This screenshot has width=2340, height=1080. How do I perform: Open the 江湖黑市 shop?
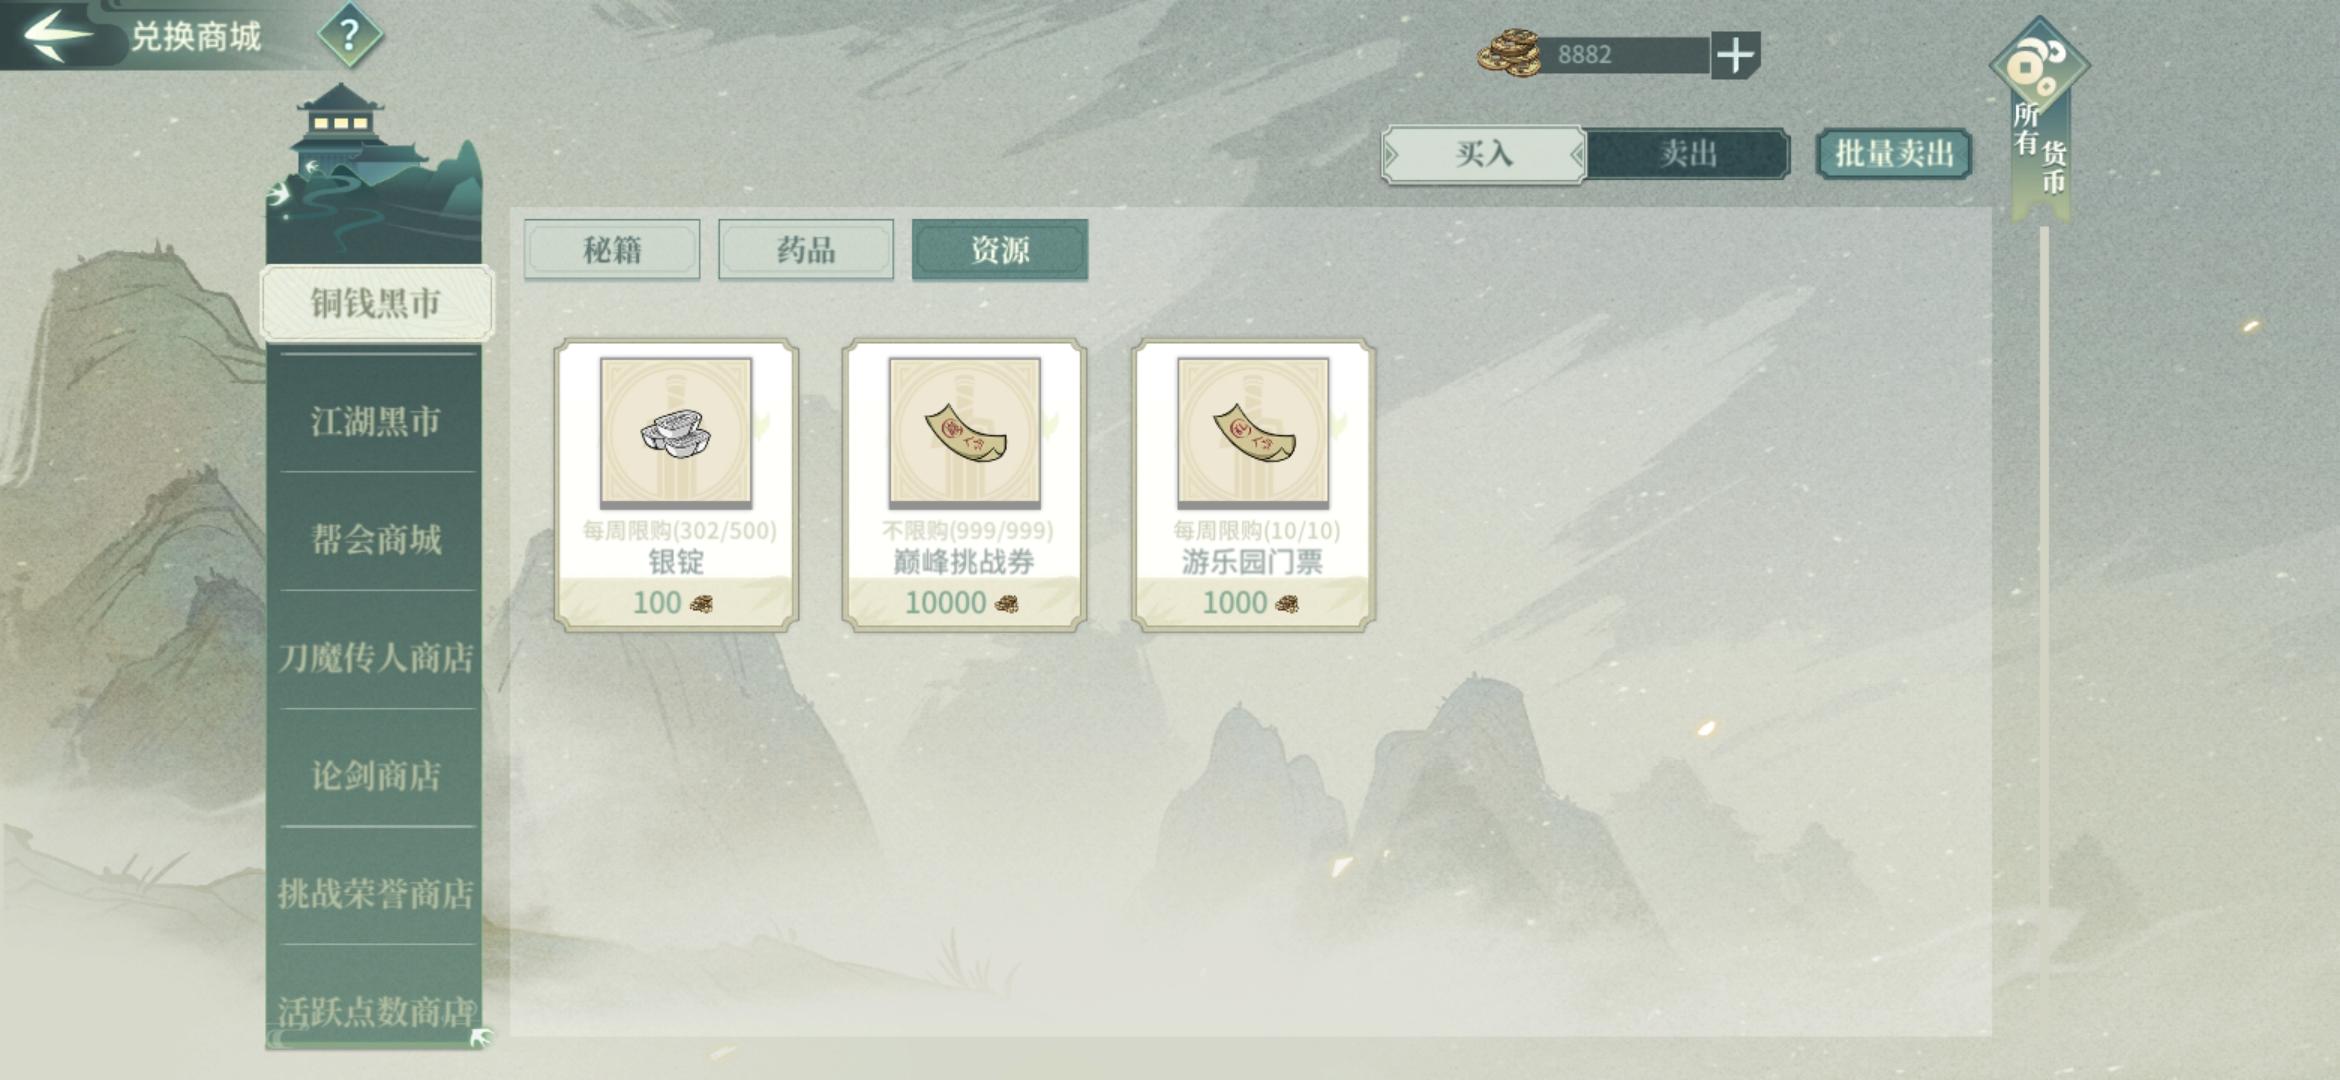376,421
